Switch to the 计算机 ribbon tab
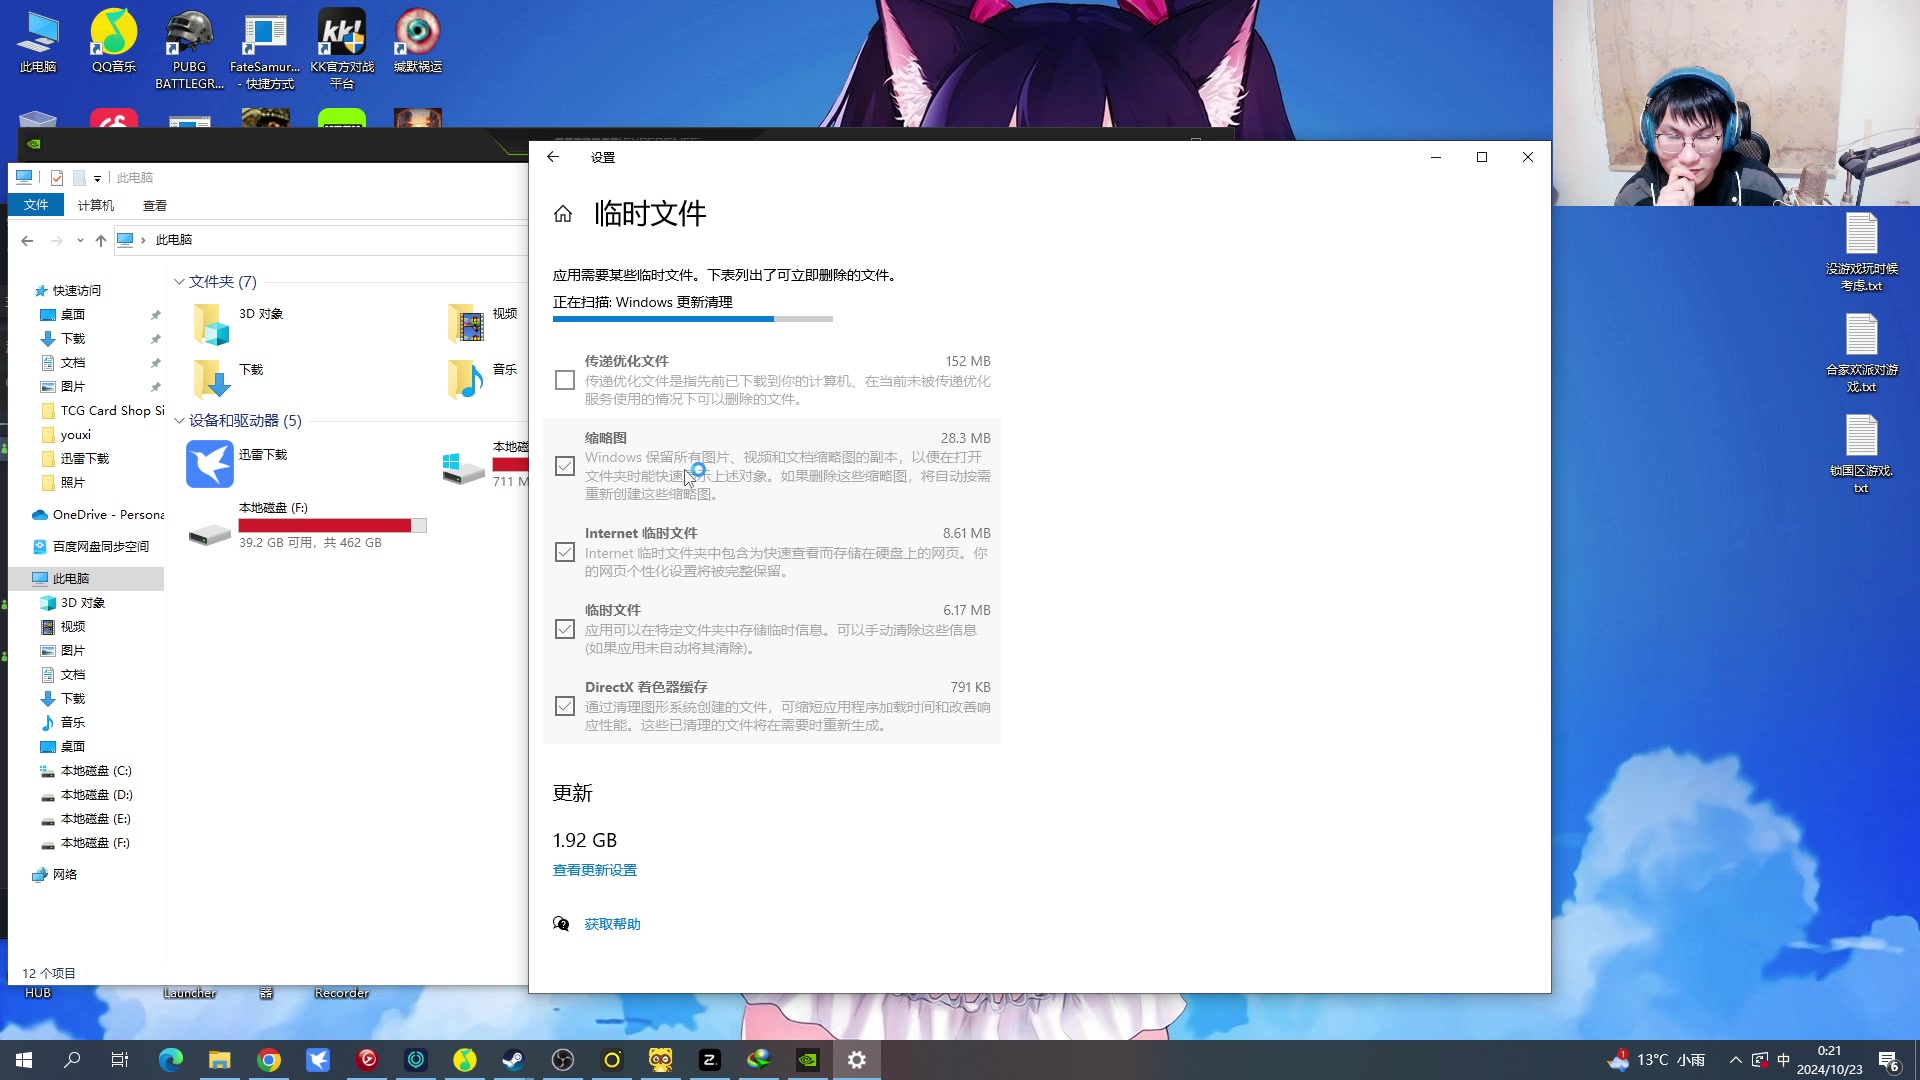The width and height of the screenshot is (1920, 1080). [96, 205]
